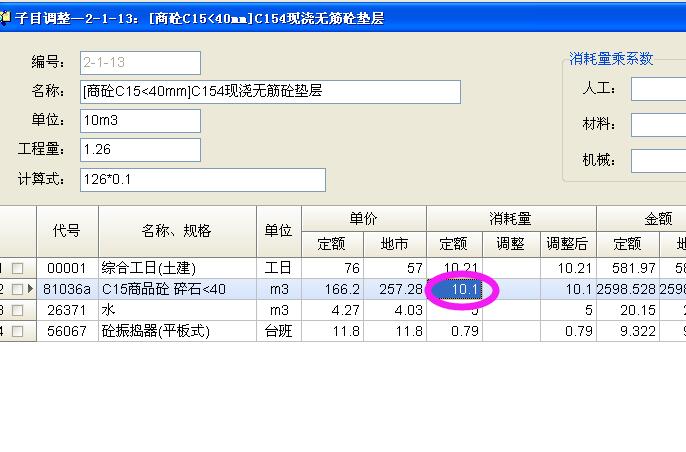Image resolution: width=686 pixels, height=452 pixels.
Task: Select 地市 unit price 57
Action: tap(395, 268)
